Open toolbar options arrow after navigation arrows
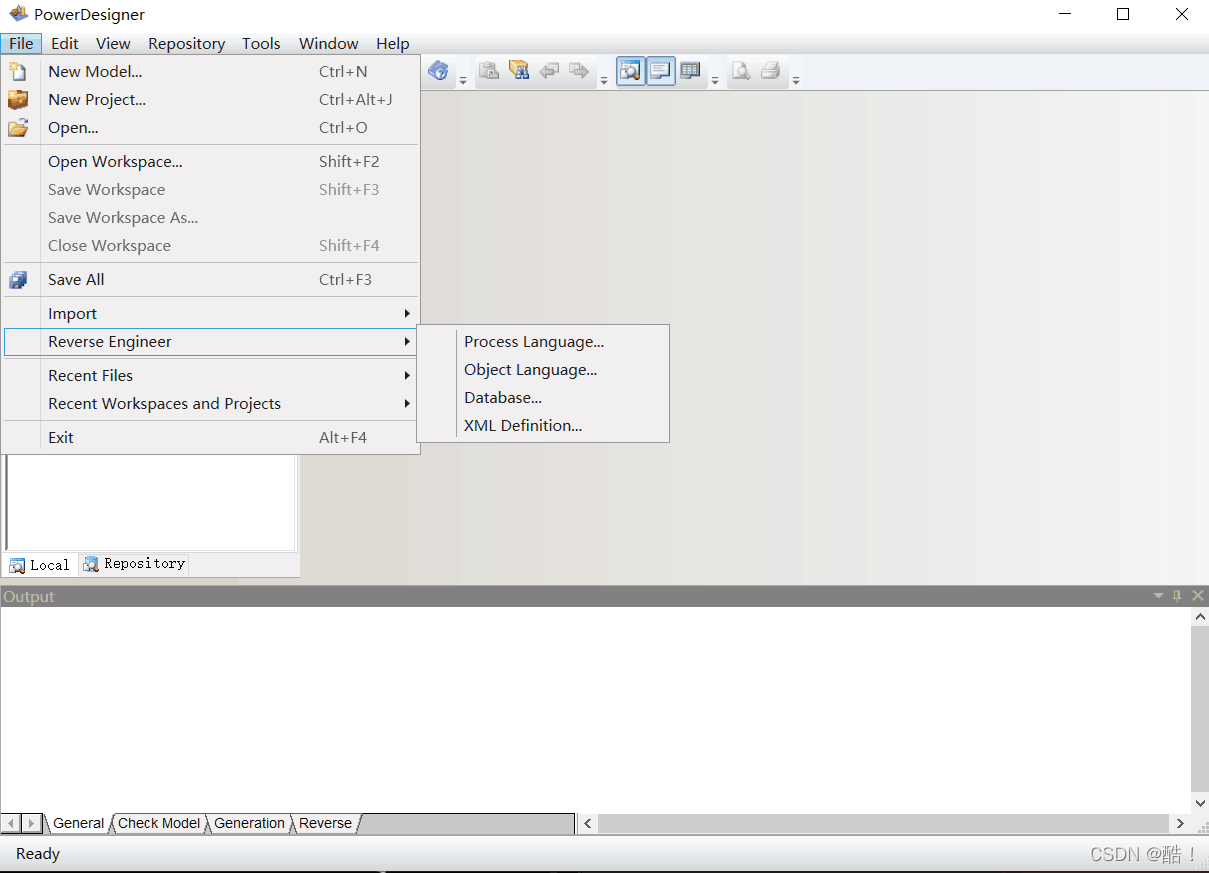 pyautogui.click(x=604, y=80)
